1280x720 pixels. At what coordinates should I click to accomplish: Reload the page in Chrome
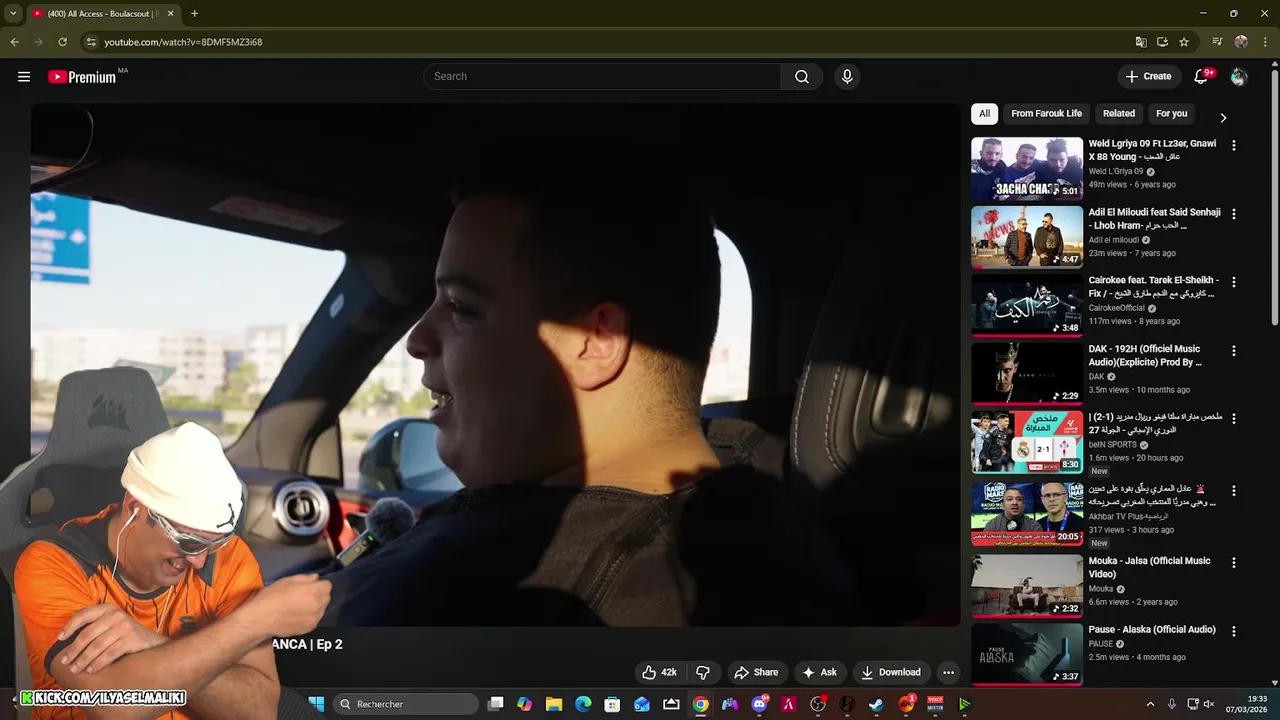62,42
